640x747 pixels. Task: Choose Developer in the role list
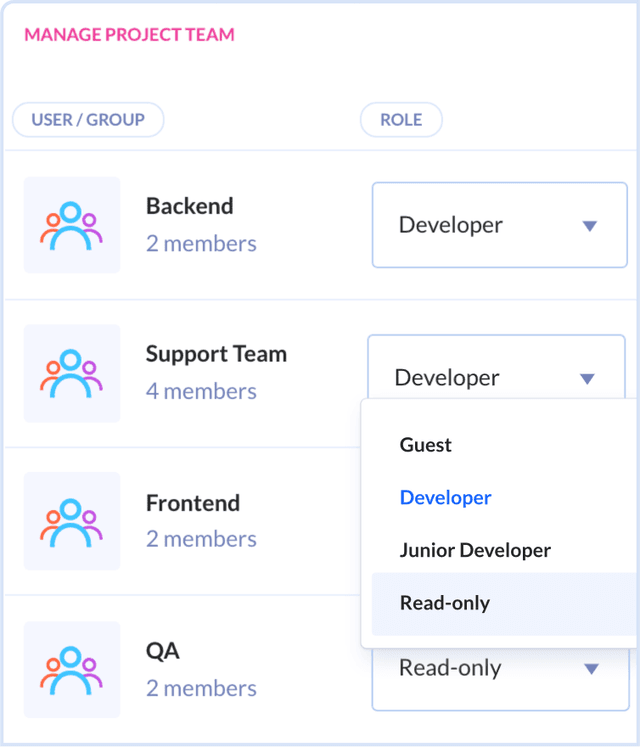point(446,498)
